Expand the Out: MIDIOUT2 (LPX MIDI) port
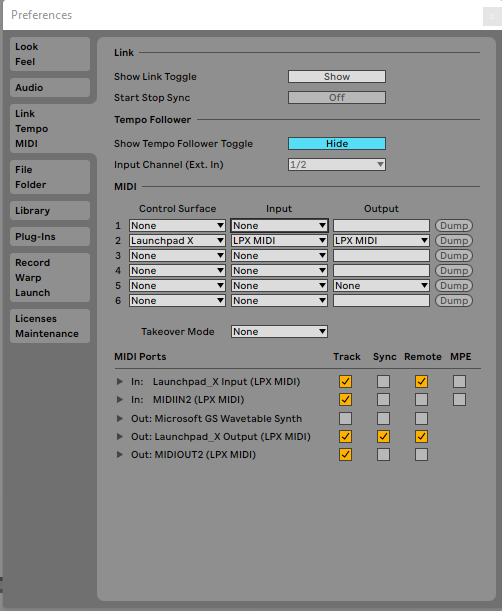This screenshot has width=502, height=611. tap(120, 454)
